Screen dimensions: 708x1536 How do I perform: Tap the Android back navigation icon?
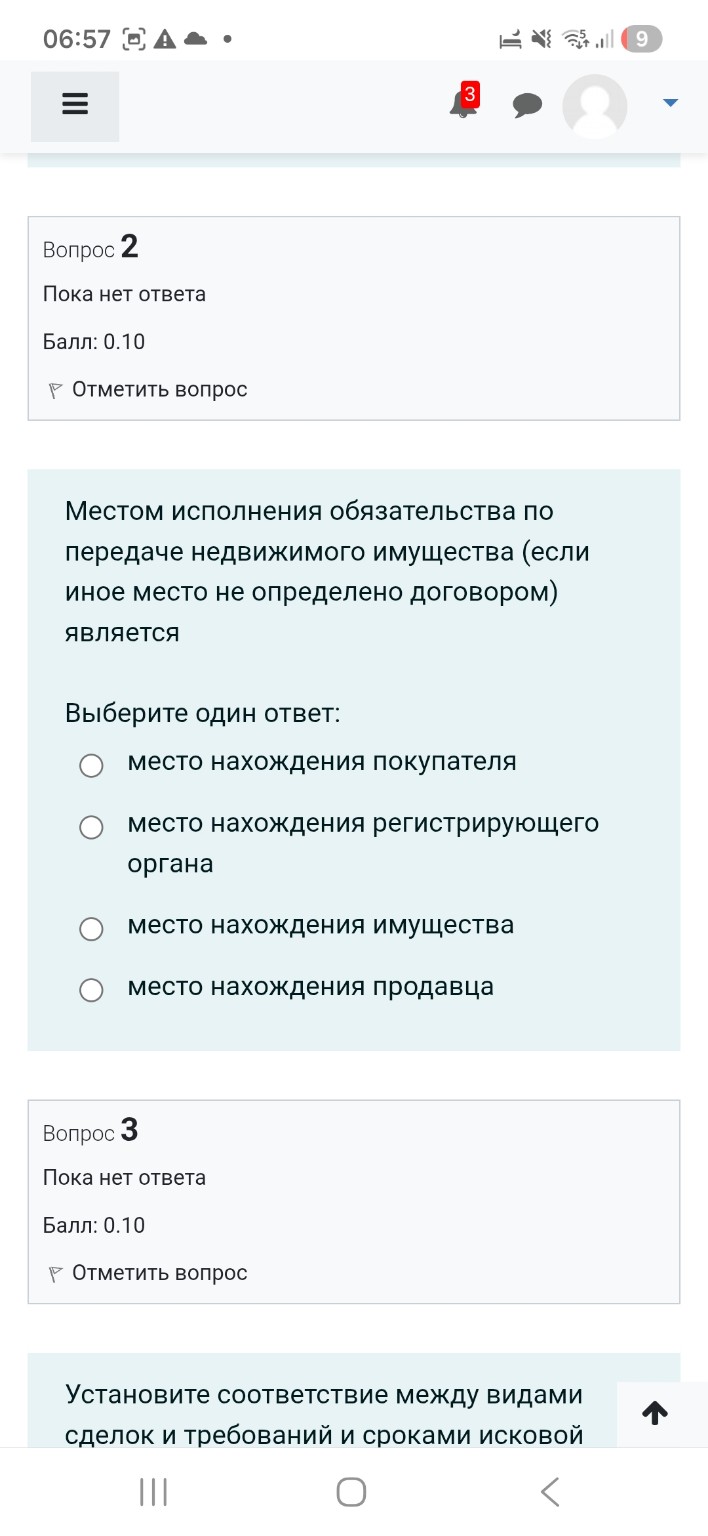tap(549, 1491)
